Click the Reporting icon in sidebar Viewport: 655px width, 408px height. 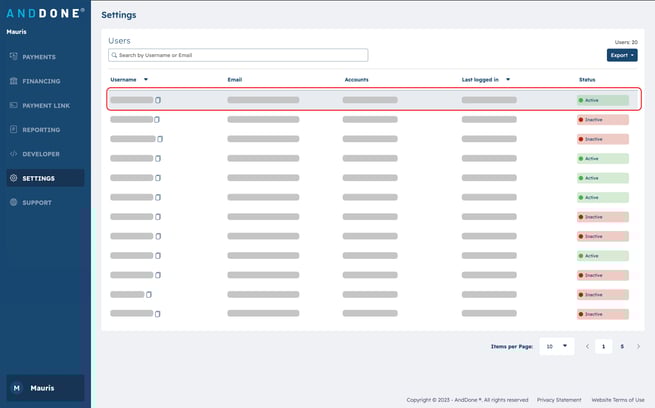tap(13, 130)
